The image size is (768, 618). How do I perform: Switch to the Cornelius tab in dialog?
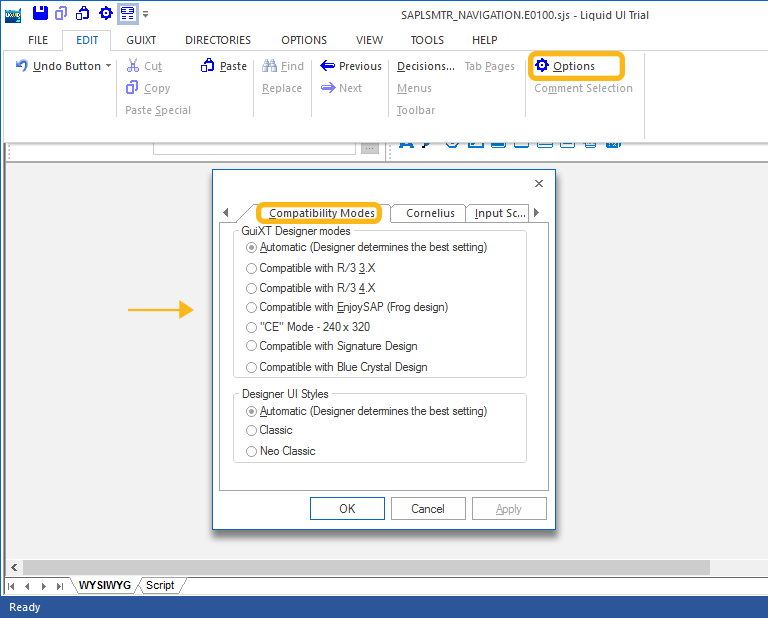click(430, 213)
